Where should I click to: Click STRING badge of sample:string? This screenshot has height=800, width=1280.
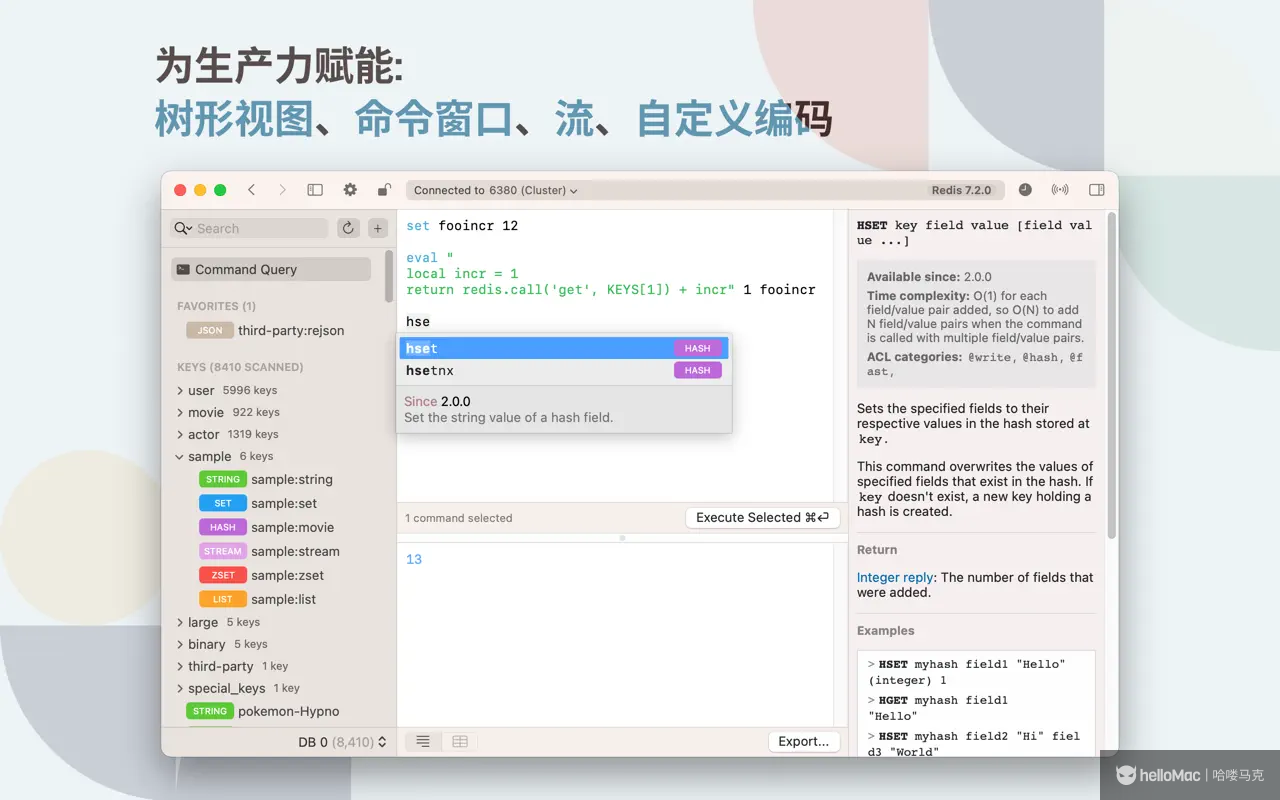223,479
